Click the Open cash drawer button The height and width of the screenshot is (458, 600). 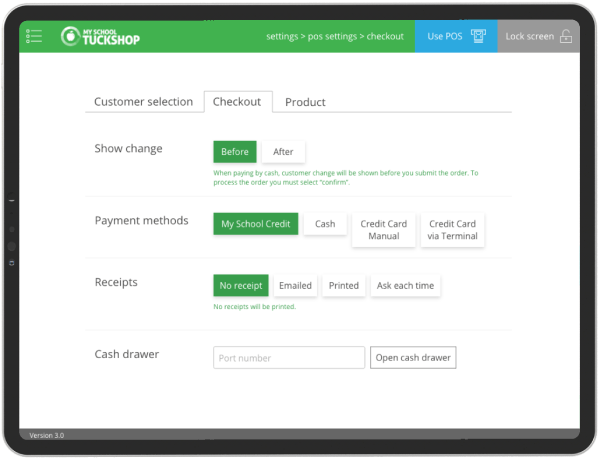413,358
